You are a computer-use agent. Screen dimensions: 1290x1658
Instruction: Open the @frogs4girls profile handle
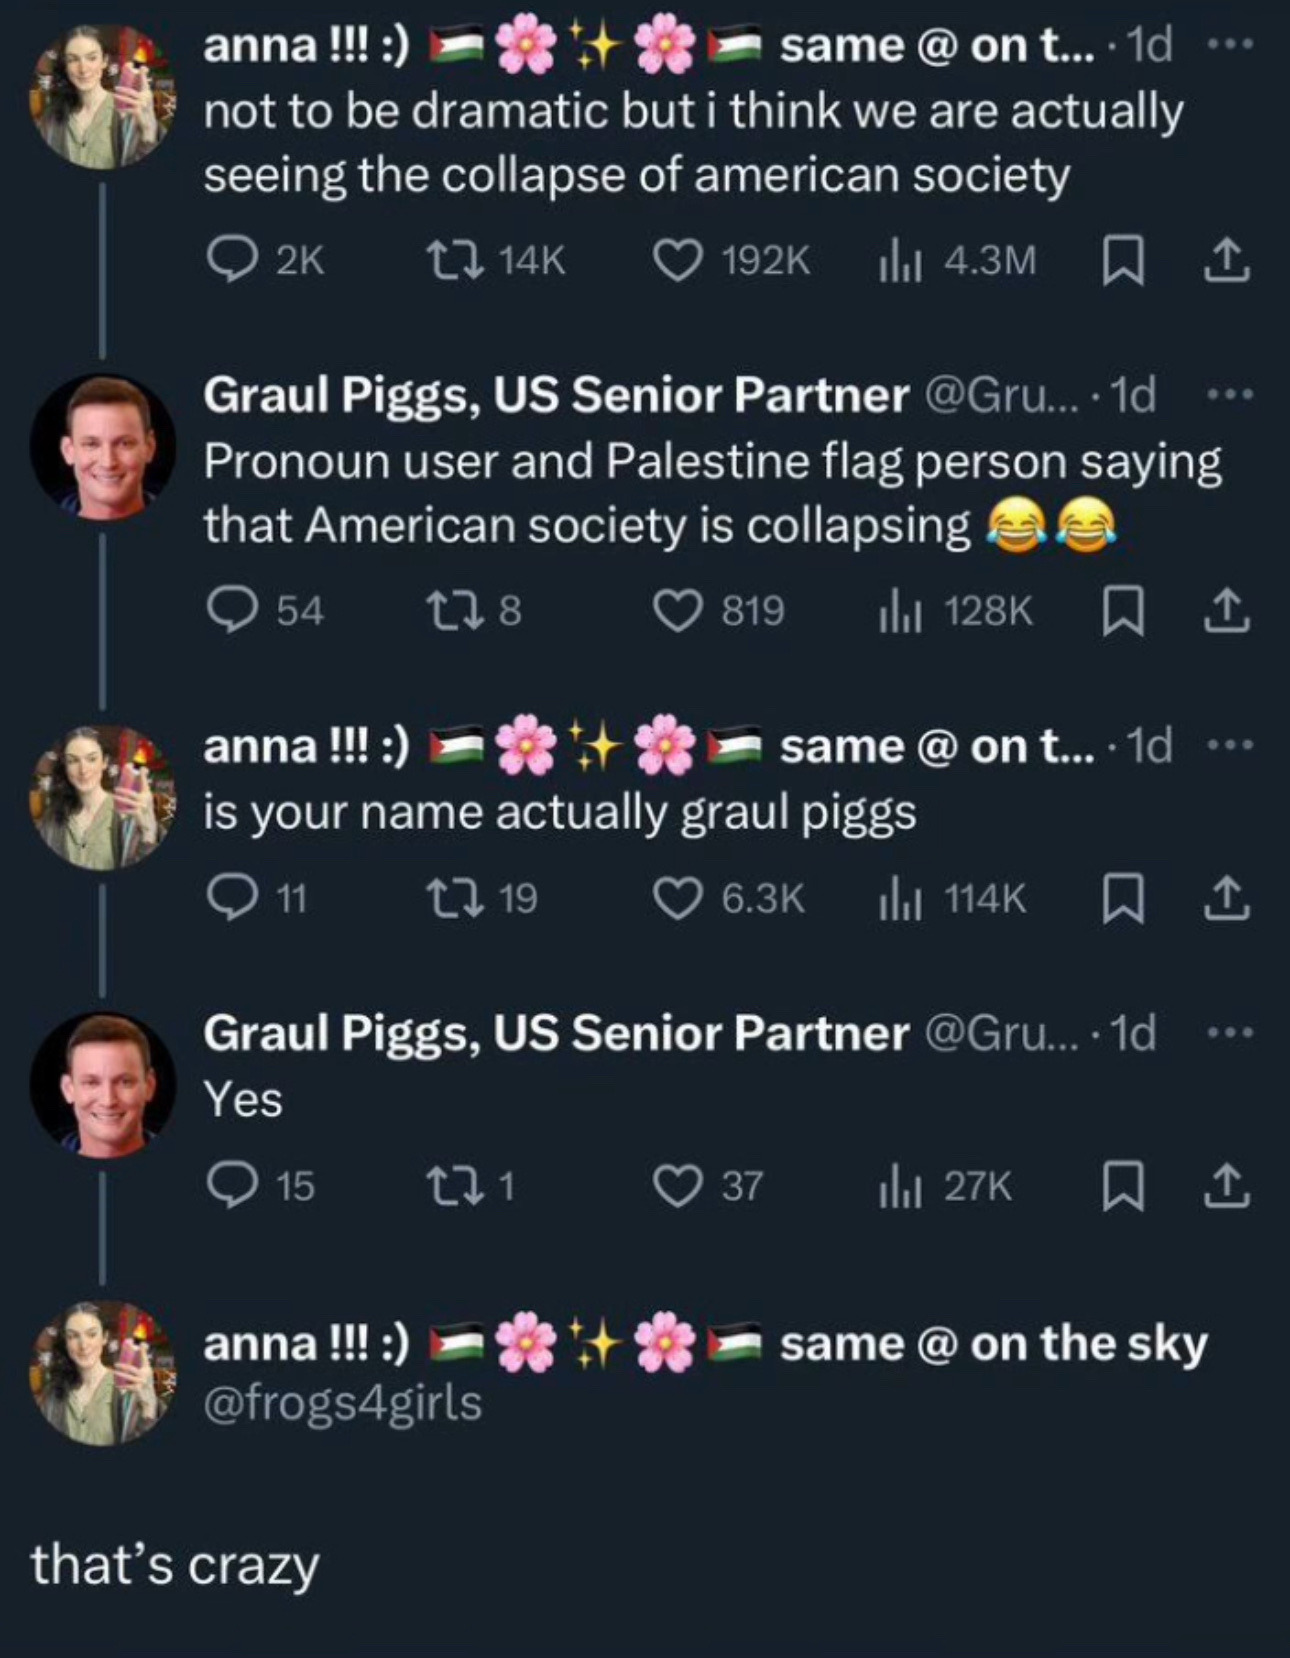342,1402
